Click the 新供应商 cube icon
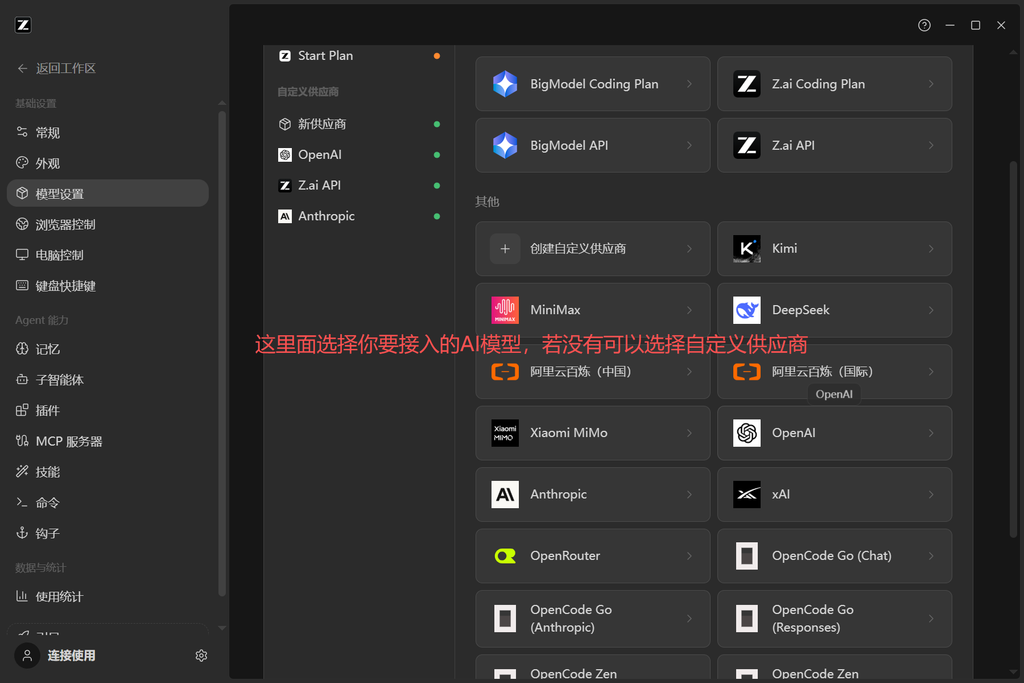Viewport: 1024px width, 683px height. pos(285,124)
